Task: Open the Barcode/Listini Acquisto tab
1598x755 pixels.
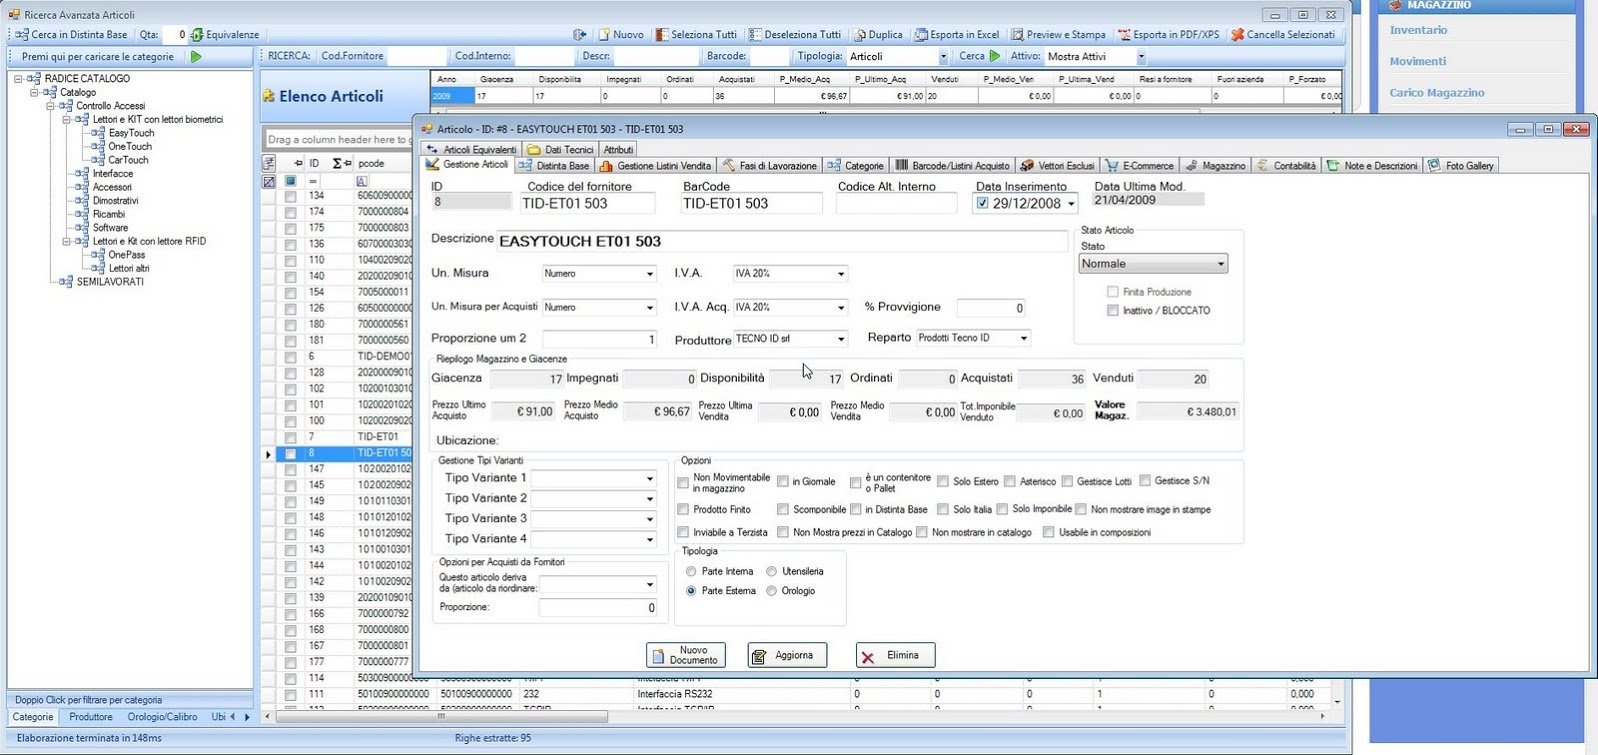Action: 953,166
